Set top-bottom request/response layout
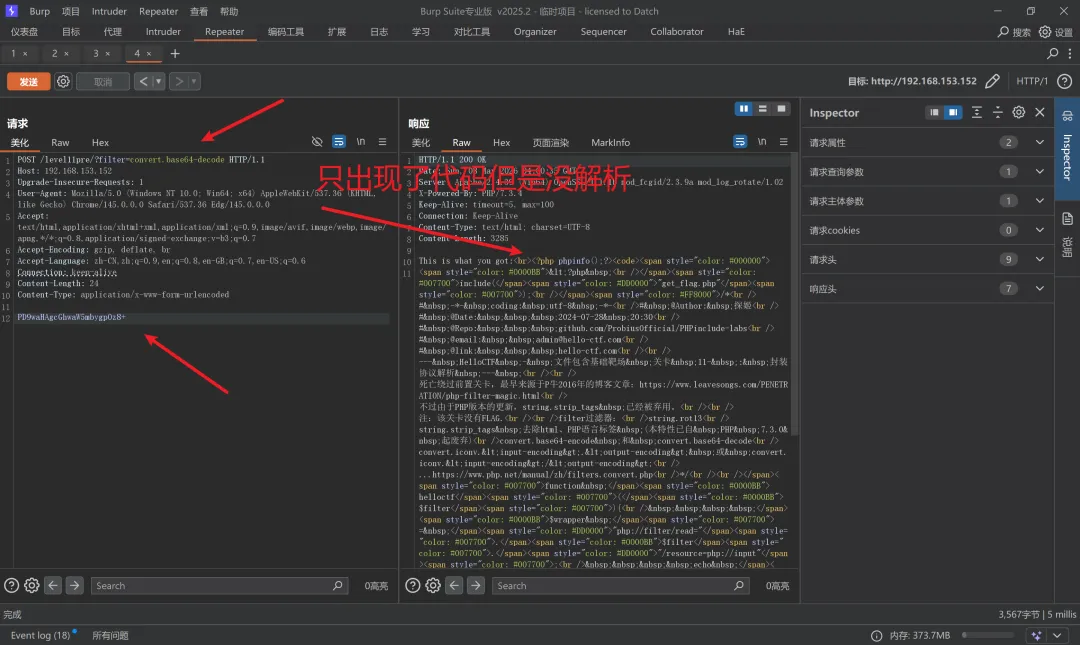The width and height of the screenshot is (1080, 645). coord(762,109)
